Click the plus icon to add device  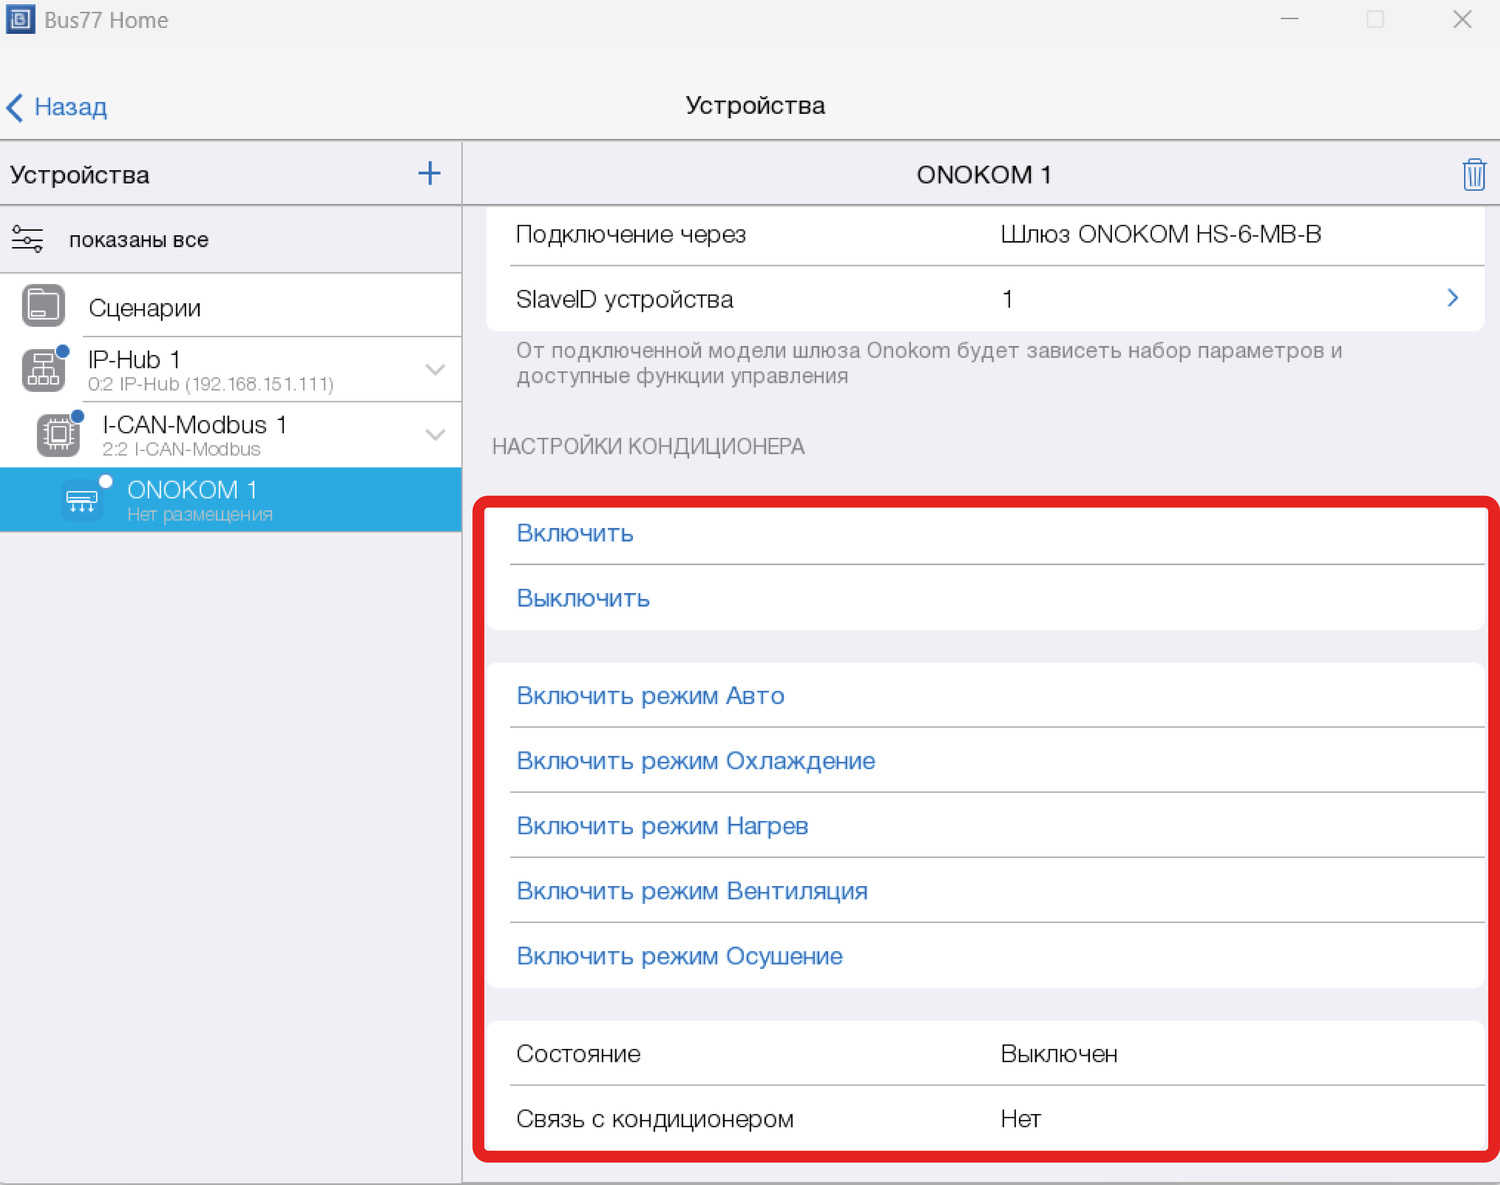pos(429,174)
